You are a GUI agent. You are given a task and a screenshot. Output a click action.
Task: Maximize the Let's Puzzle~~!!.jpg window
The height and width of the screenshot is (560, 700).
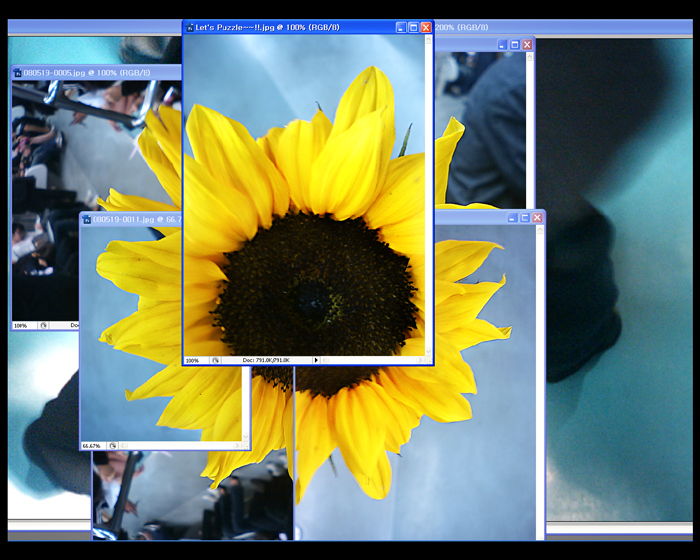tap(413, 28)
